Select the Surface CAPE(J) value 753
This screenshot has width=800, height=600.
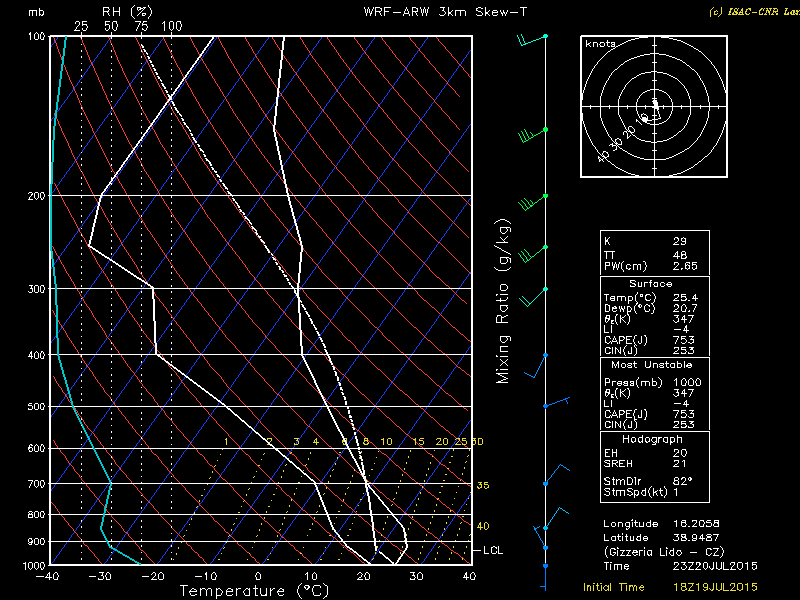683,340
